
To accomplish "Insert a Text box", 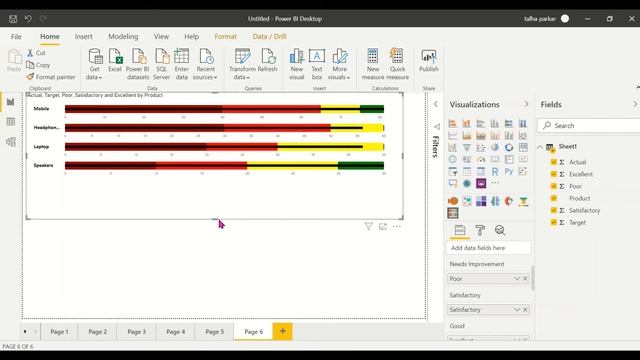I will [x=317, y=64].
